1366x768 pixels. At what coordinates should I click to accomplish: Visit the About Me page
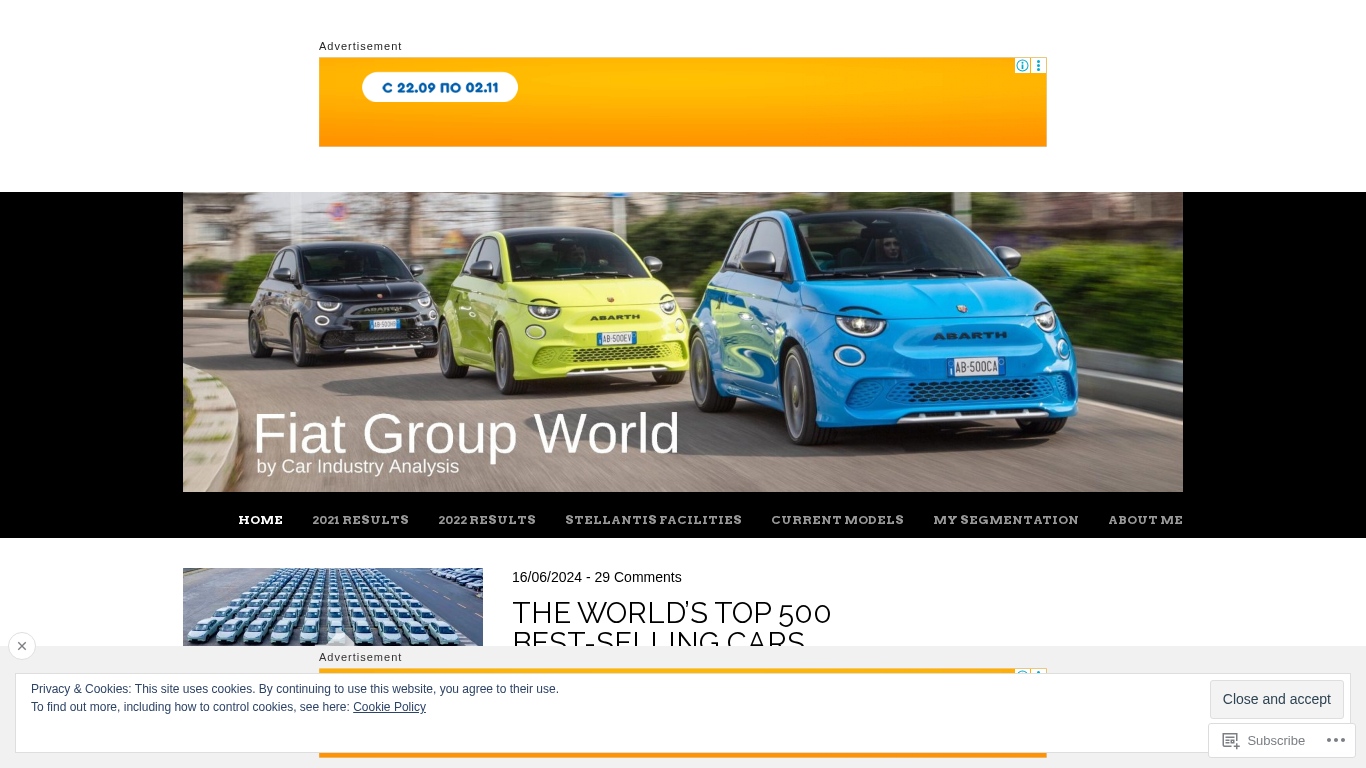point(1146,520)
